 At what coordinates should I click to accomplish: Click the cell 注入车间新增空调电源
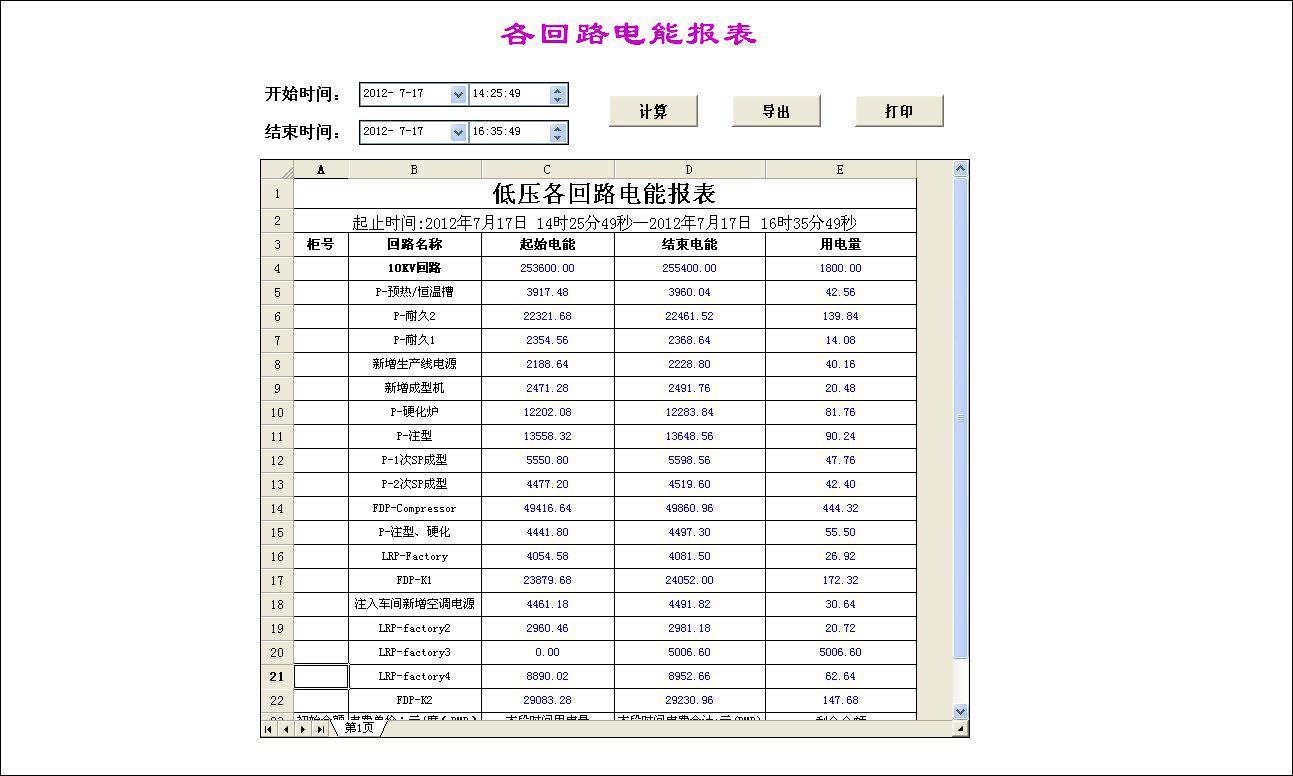point(415,604)
